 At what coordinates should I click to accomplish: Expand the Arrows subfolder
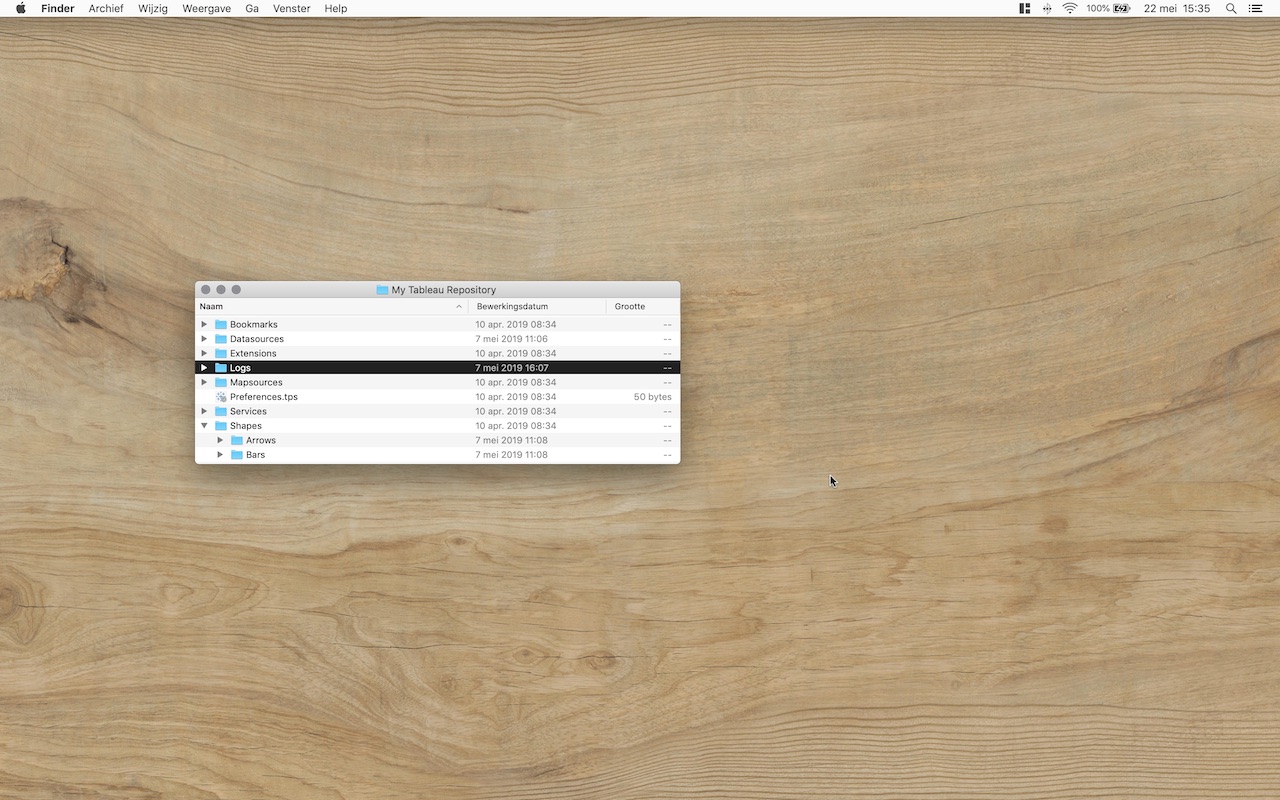(220, 440)
